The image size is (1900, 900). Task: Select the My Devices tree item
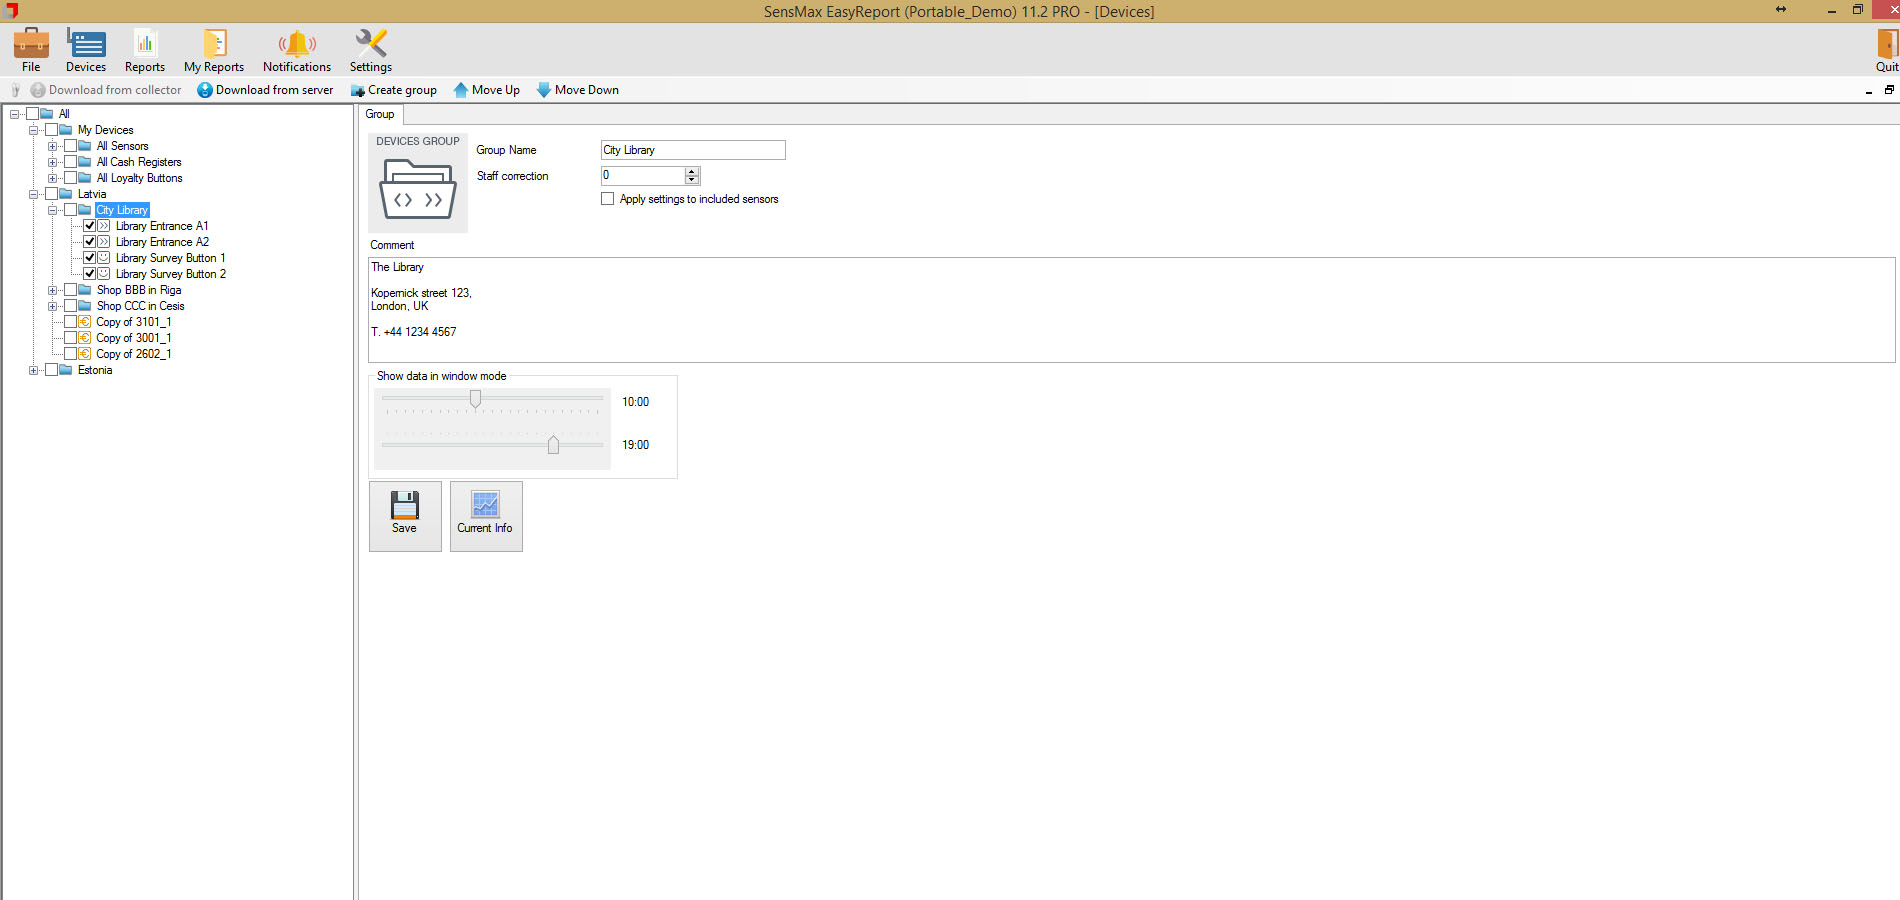(105, 130)
